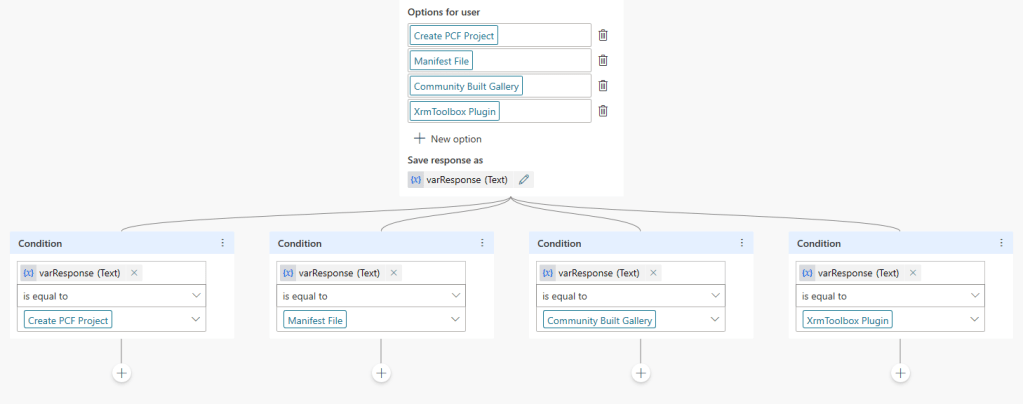The height and width of the screenshot is (404, 1023).
Task: Expand value dropdown showing Community Built Gallery
Action: [716, 320]
